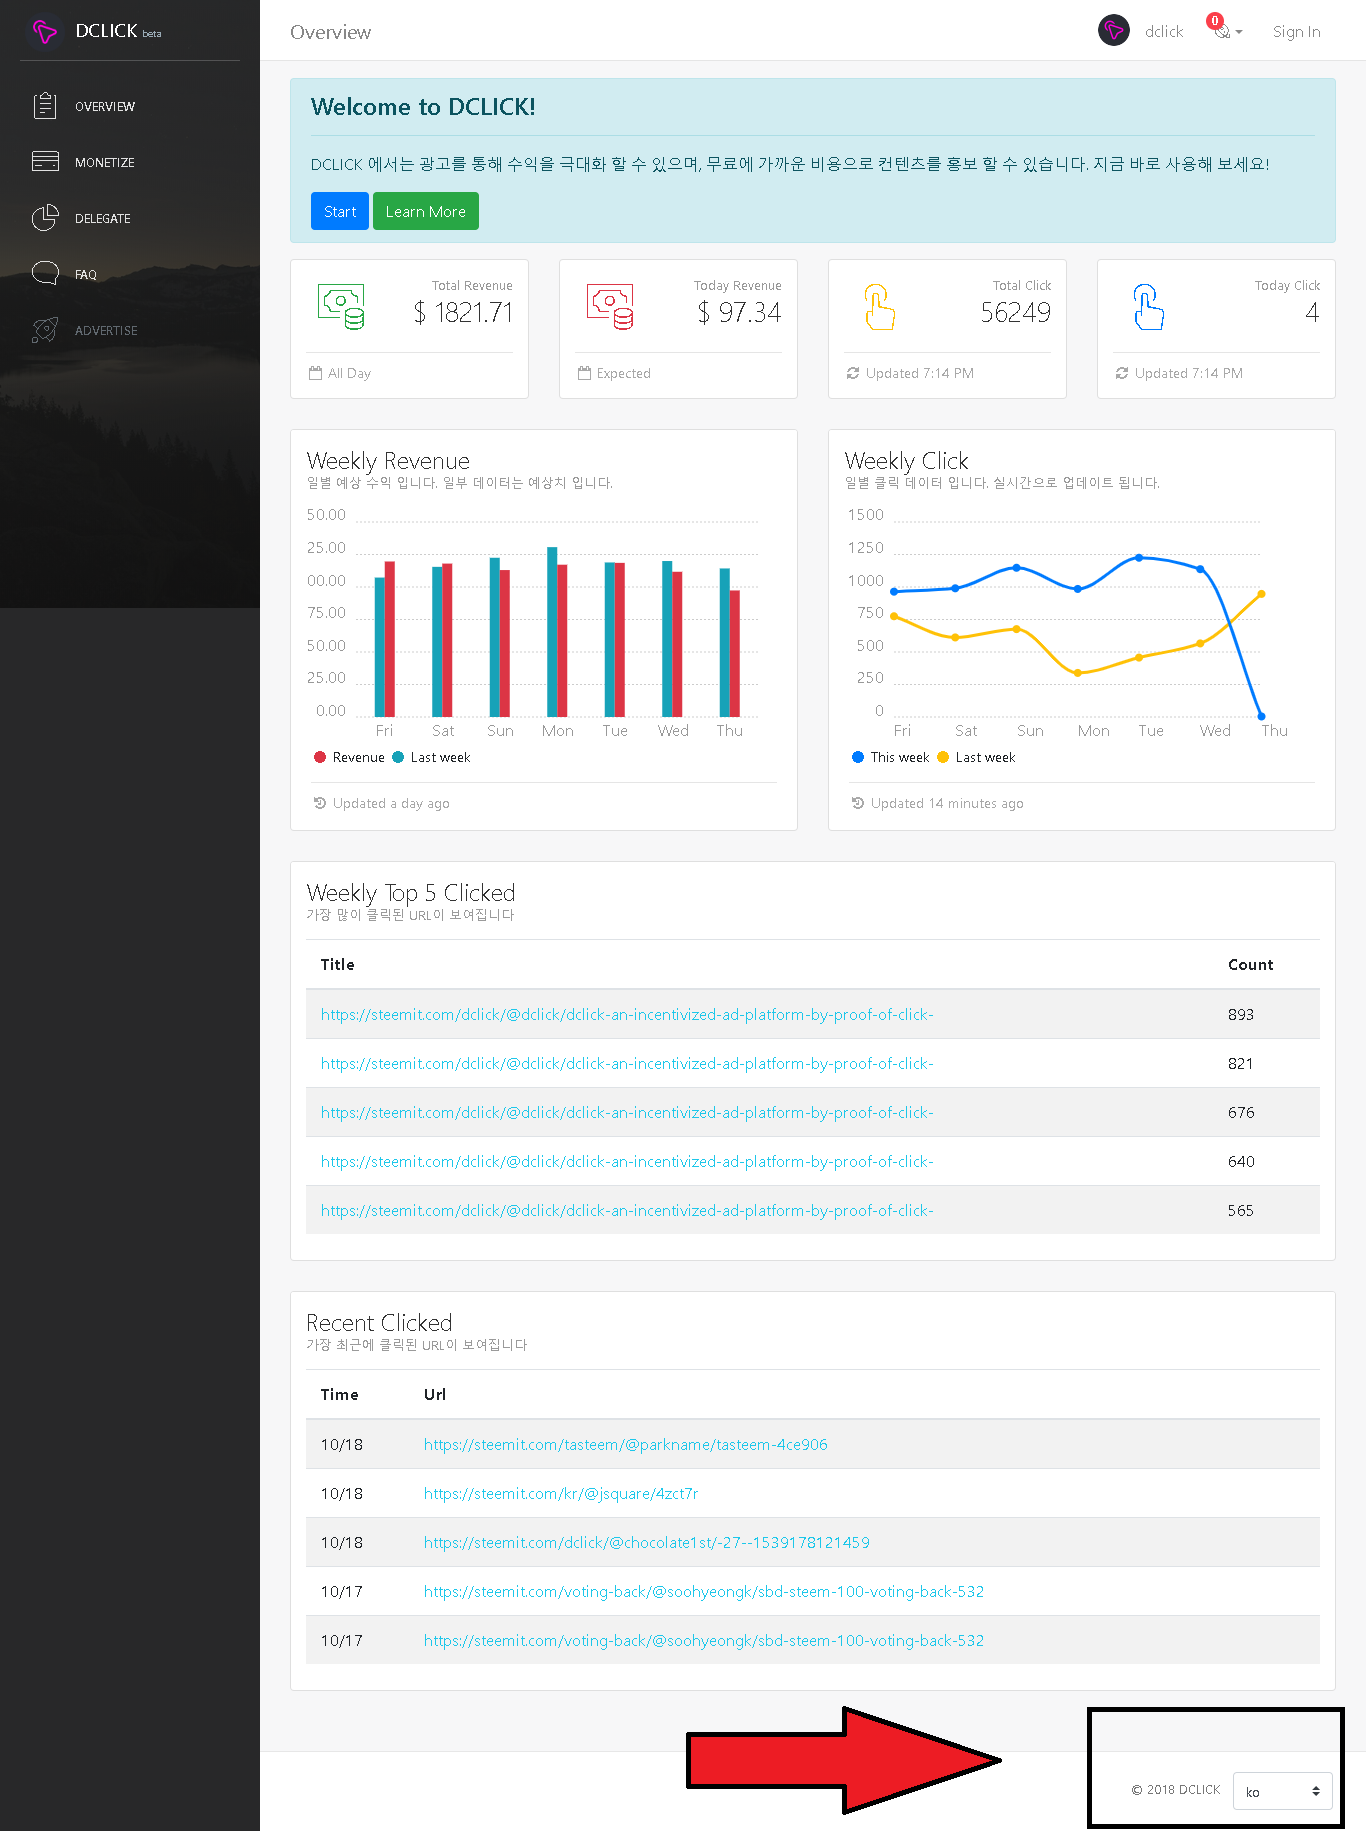
Task: Click the dclick profile avatar
Action: (1114, 31)
